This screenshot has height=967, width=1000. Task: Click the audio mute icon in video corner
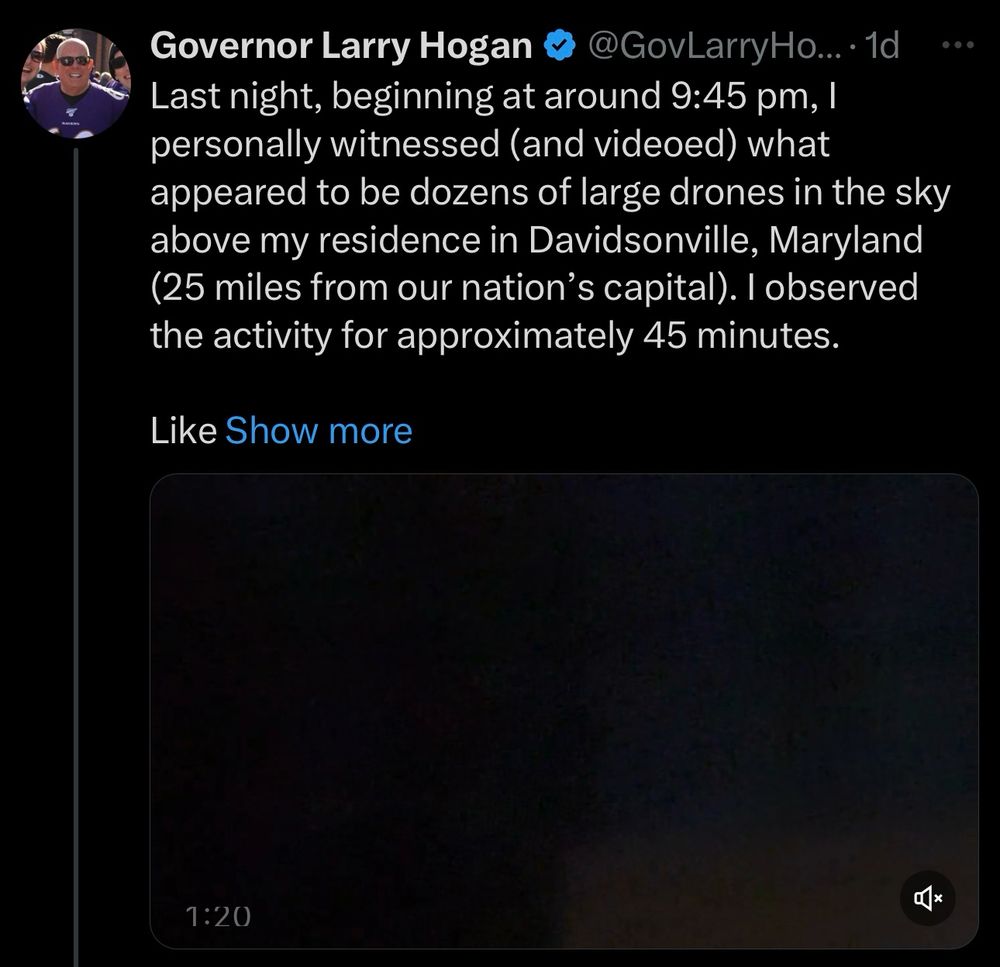click(926, 898)
